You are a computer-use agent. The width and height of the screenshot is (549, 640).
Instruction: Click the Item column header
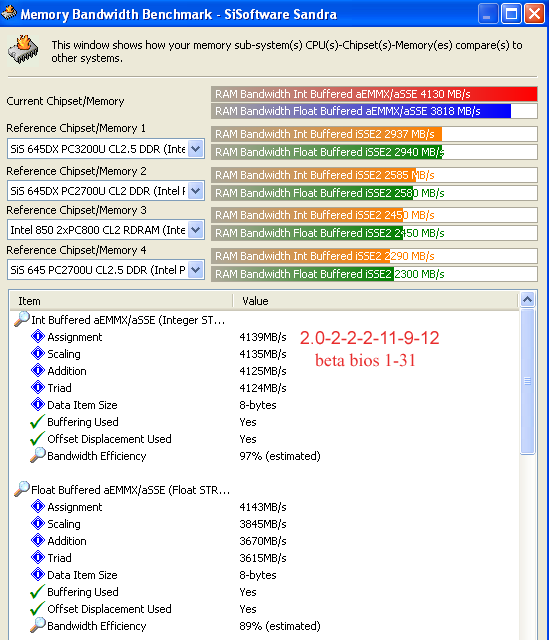(121, 301)
